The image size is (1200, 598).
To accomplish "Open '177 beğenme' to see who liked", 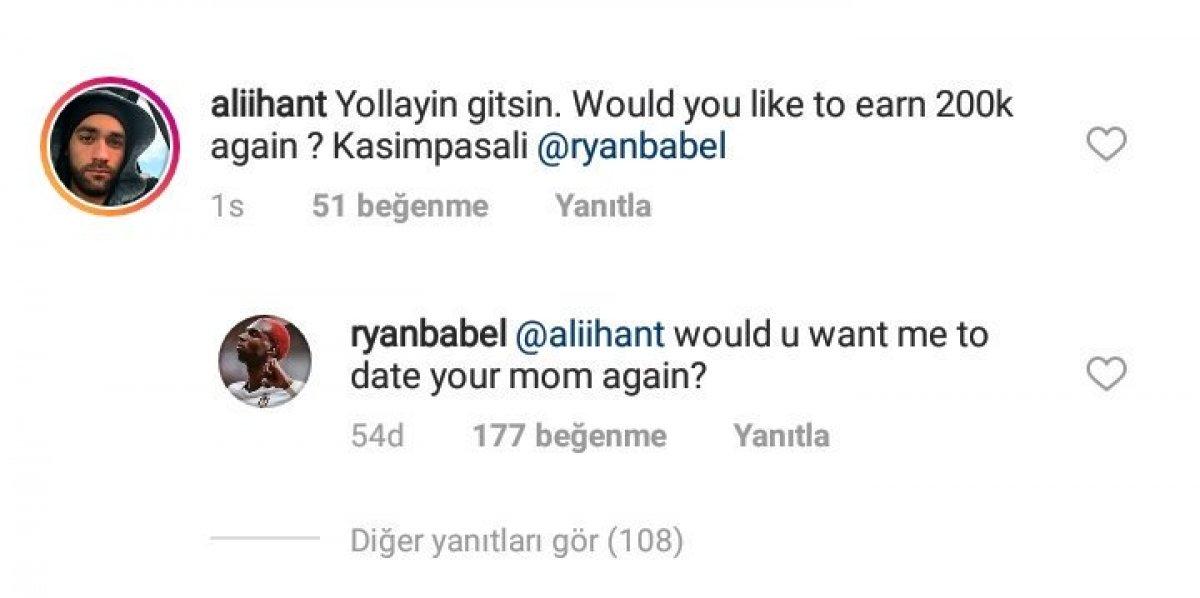I will pos(566,436).
